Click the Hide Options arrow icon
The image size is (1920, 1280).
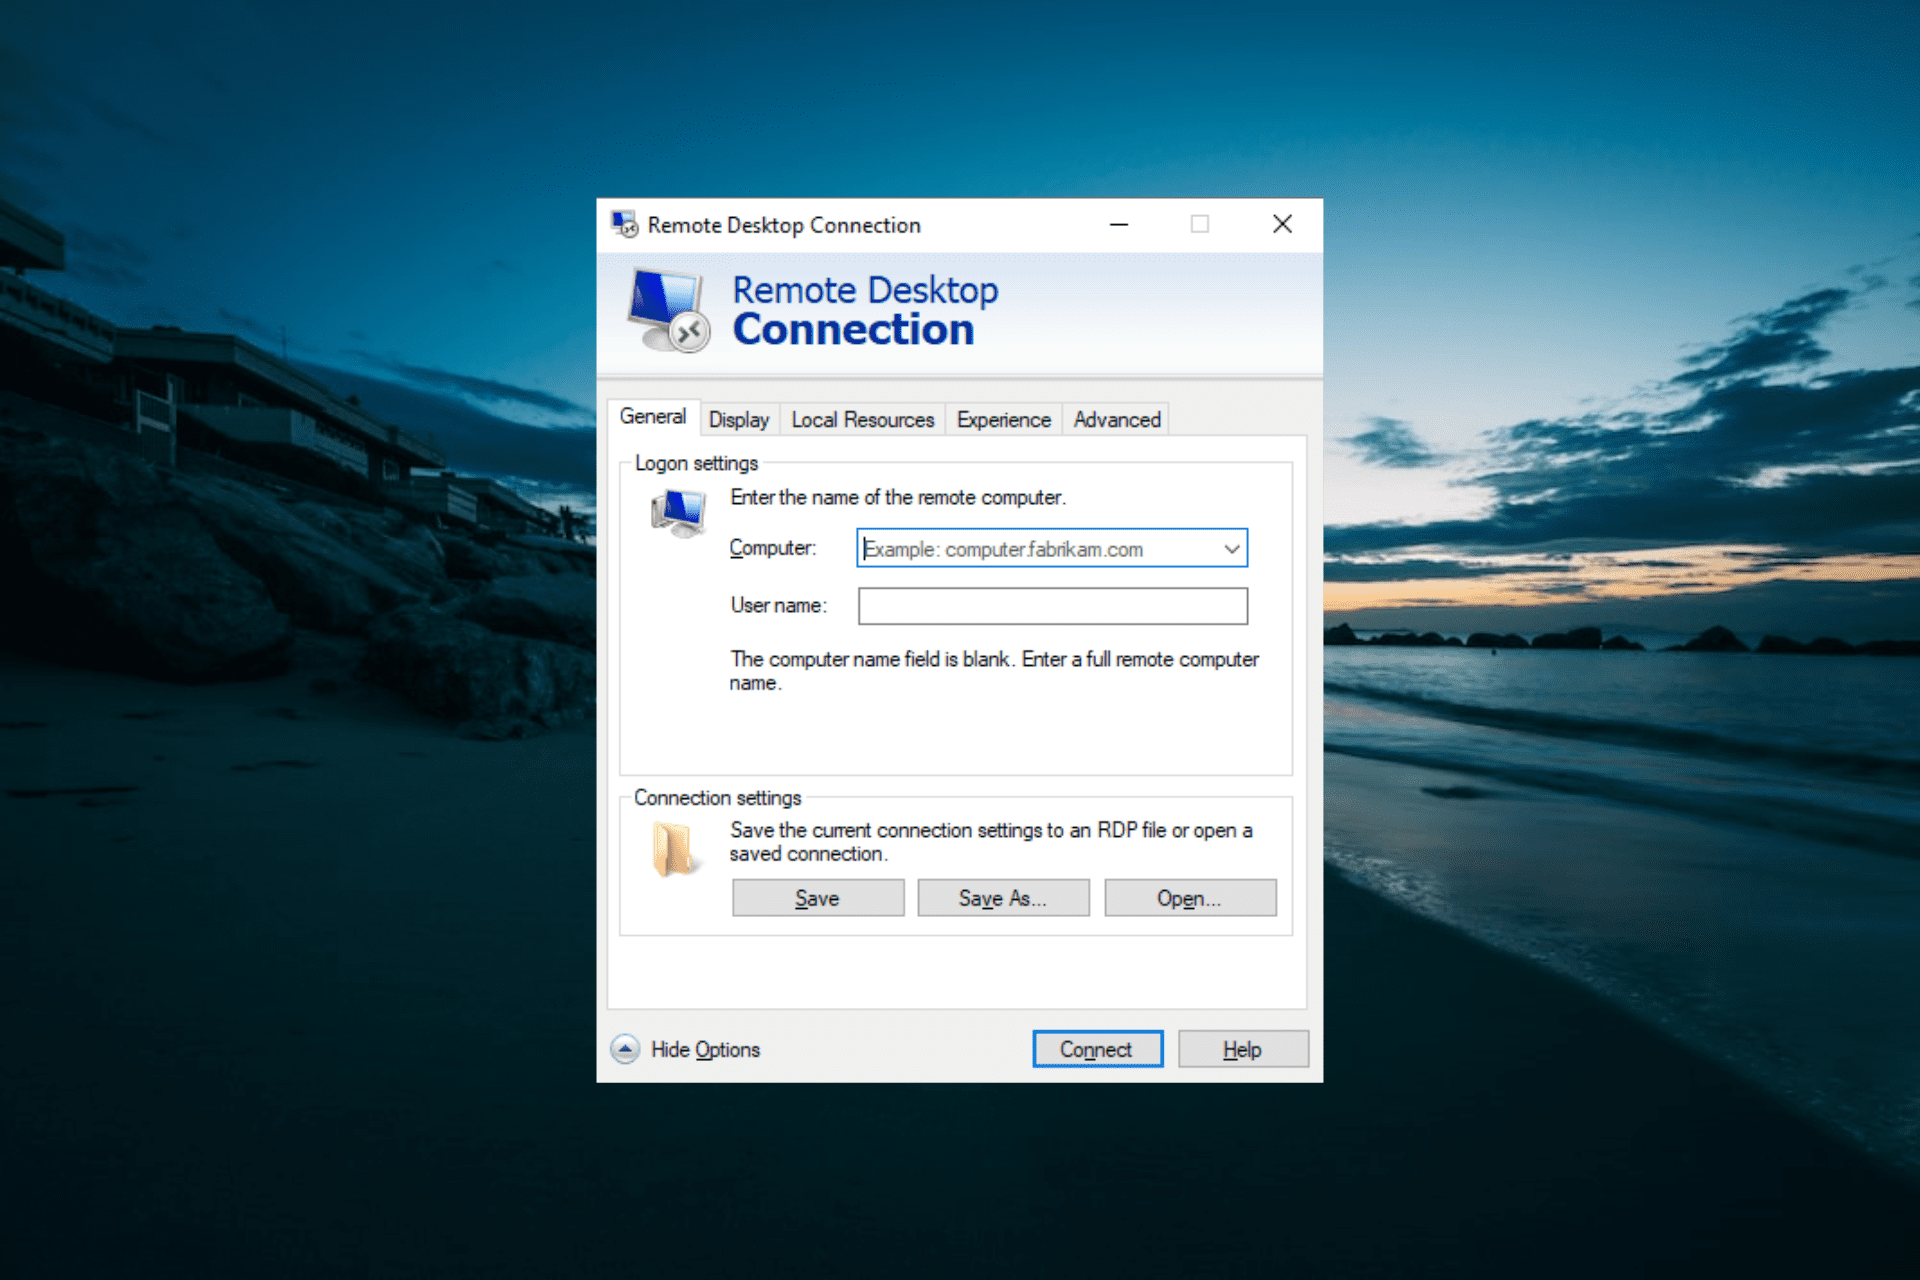click(625, 1049)
